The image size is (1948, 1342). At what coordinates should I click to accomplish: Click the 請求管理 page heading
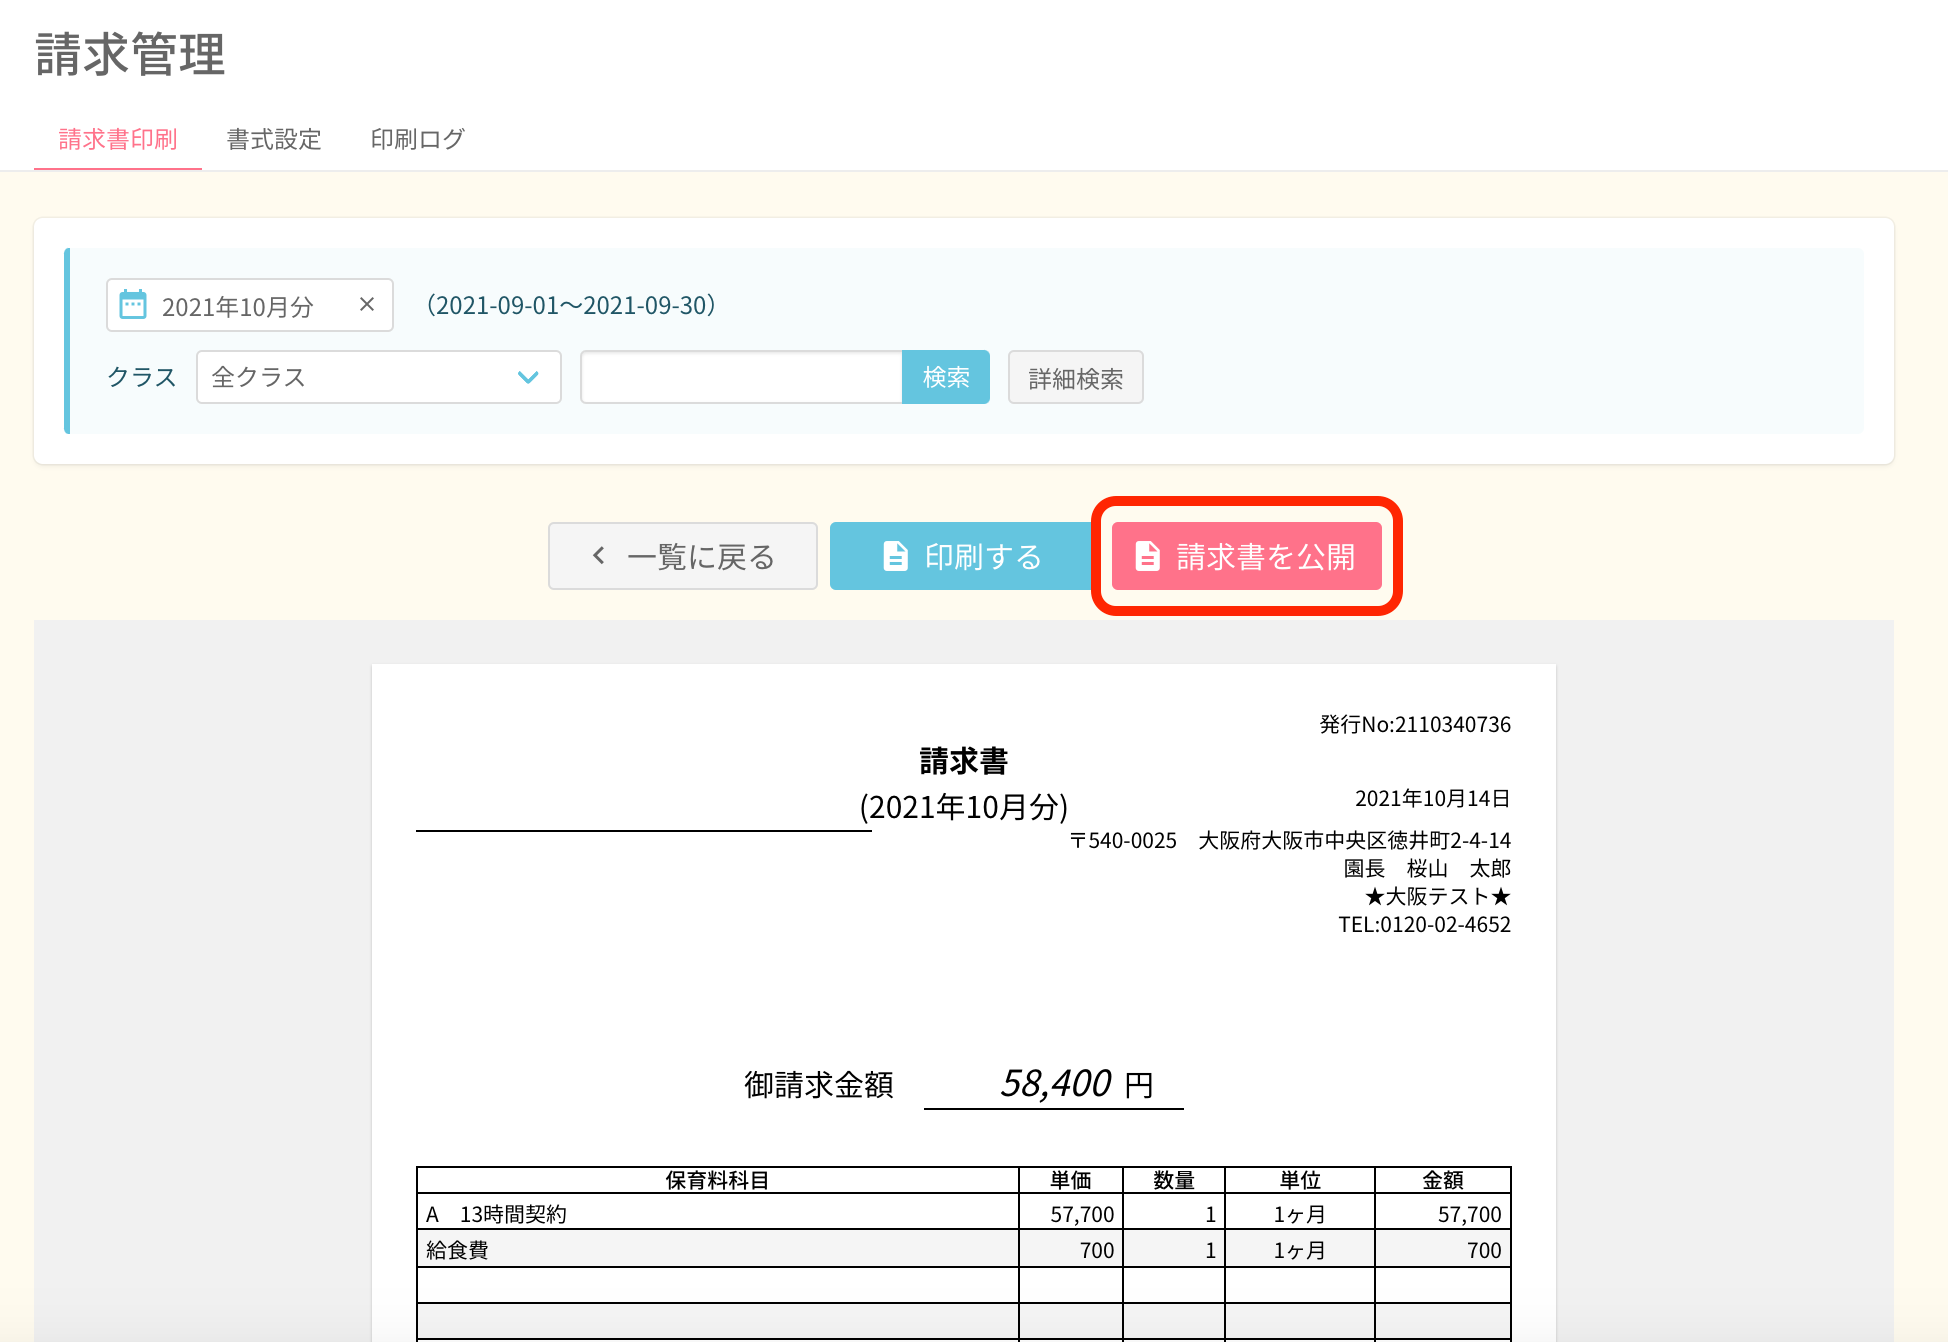131,54
